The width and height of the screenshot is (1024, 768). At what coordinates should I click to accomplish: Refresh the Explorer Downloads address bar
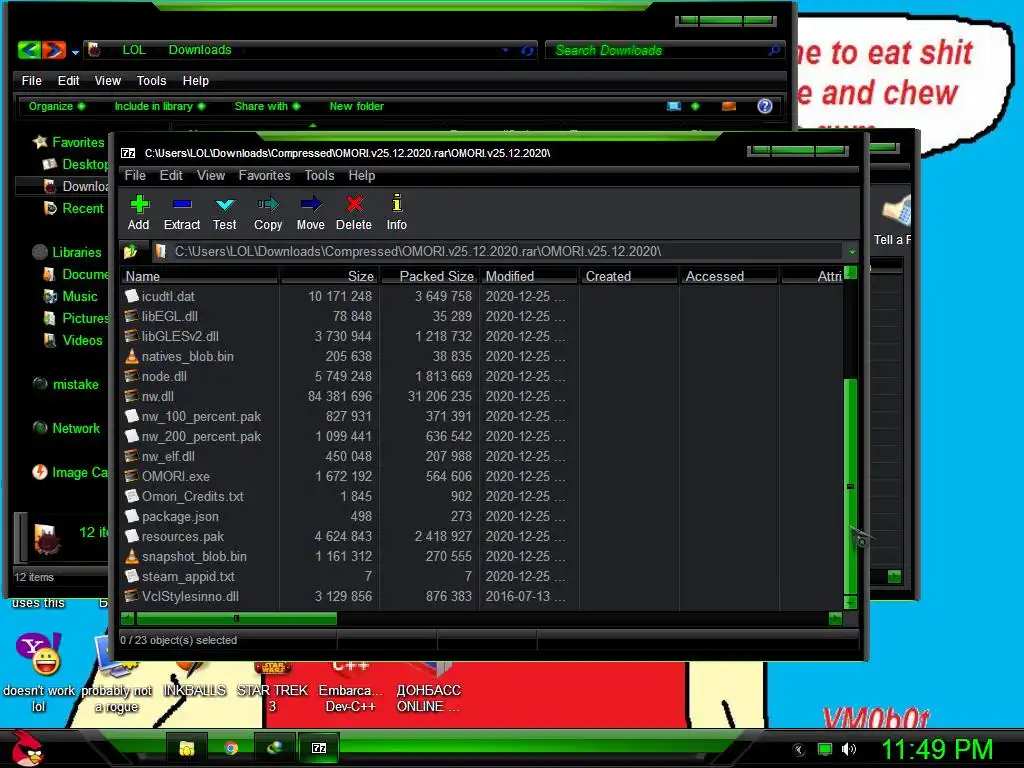point(527,50)
